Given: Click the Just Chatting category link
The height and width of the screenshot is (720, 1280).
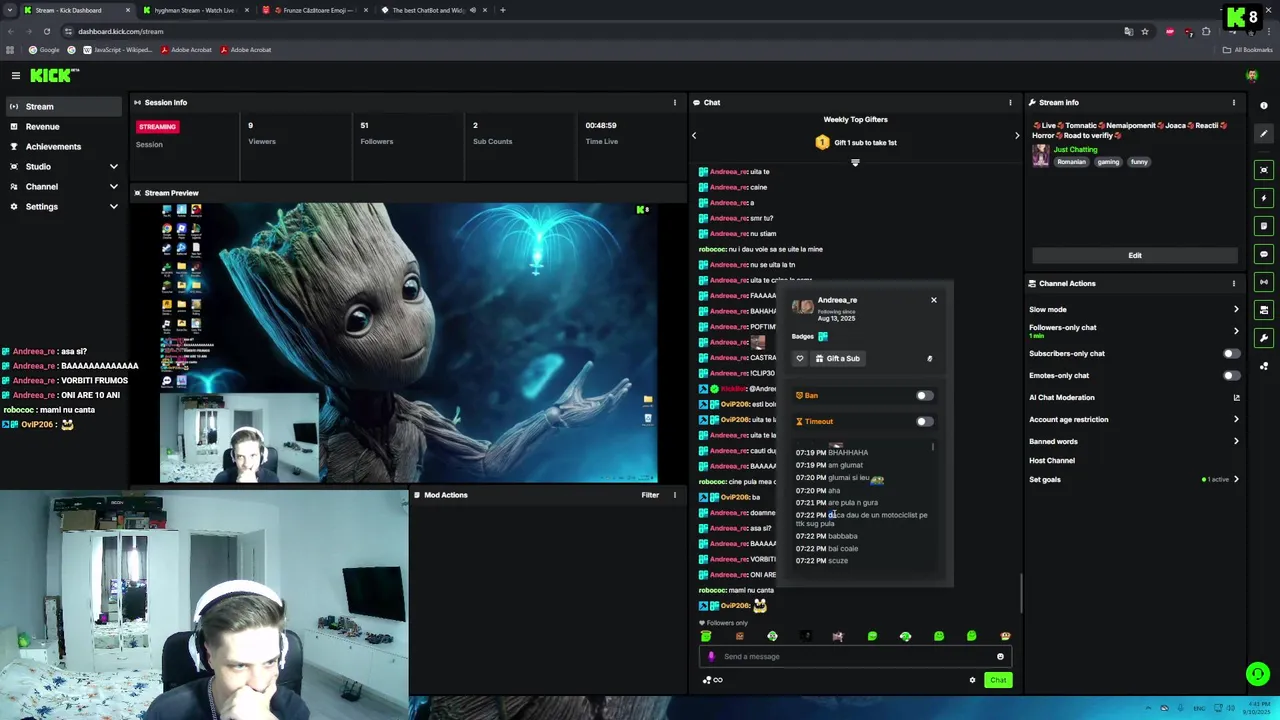Looking at the screenshot, I should point(1075,149).
